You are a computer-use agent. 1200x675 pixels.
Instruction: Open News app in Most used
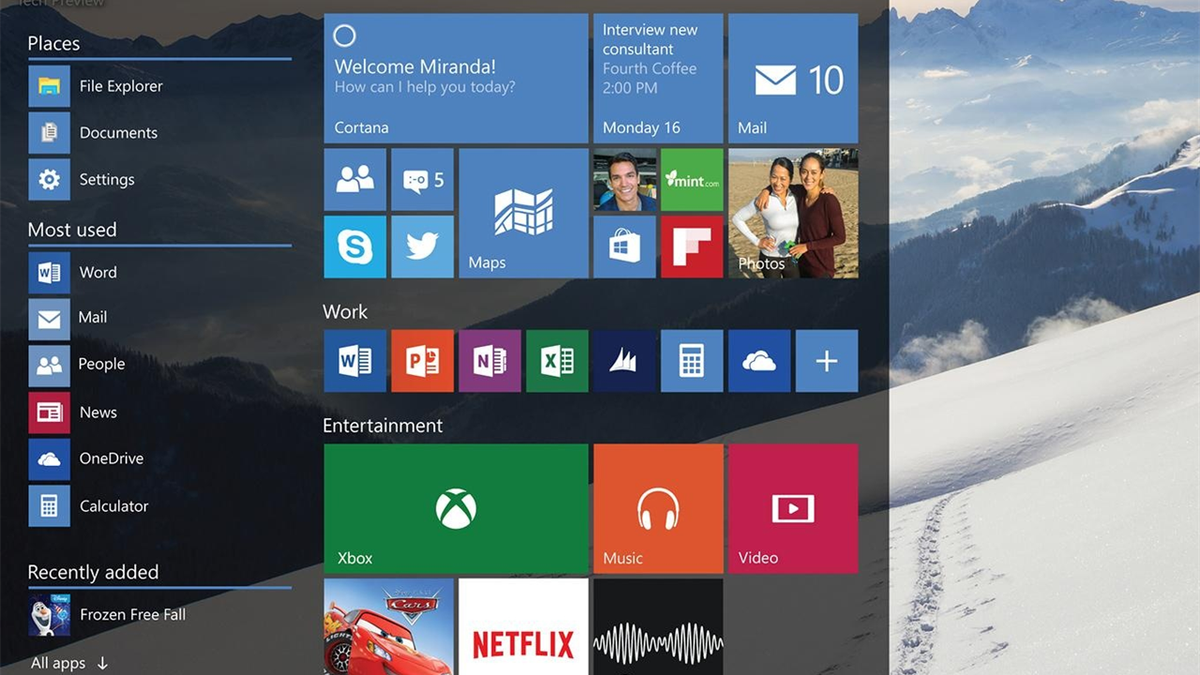73,412
